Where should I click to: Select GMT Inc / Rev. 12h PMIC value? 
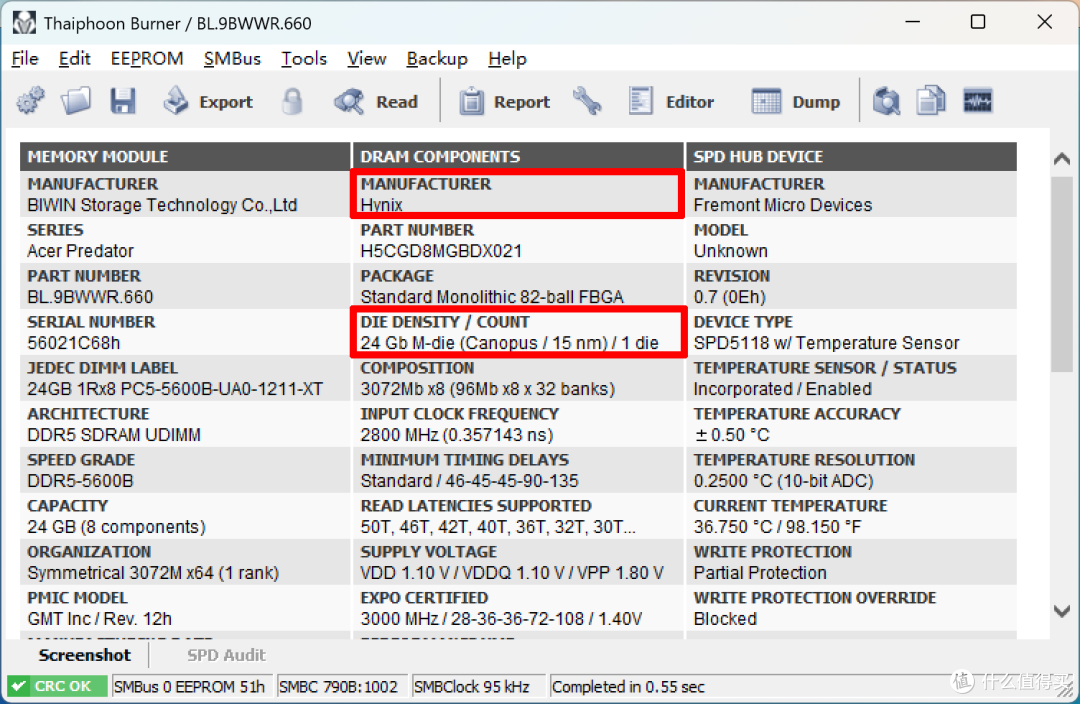point(99,619)
